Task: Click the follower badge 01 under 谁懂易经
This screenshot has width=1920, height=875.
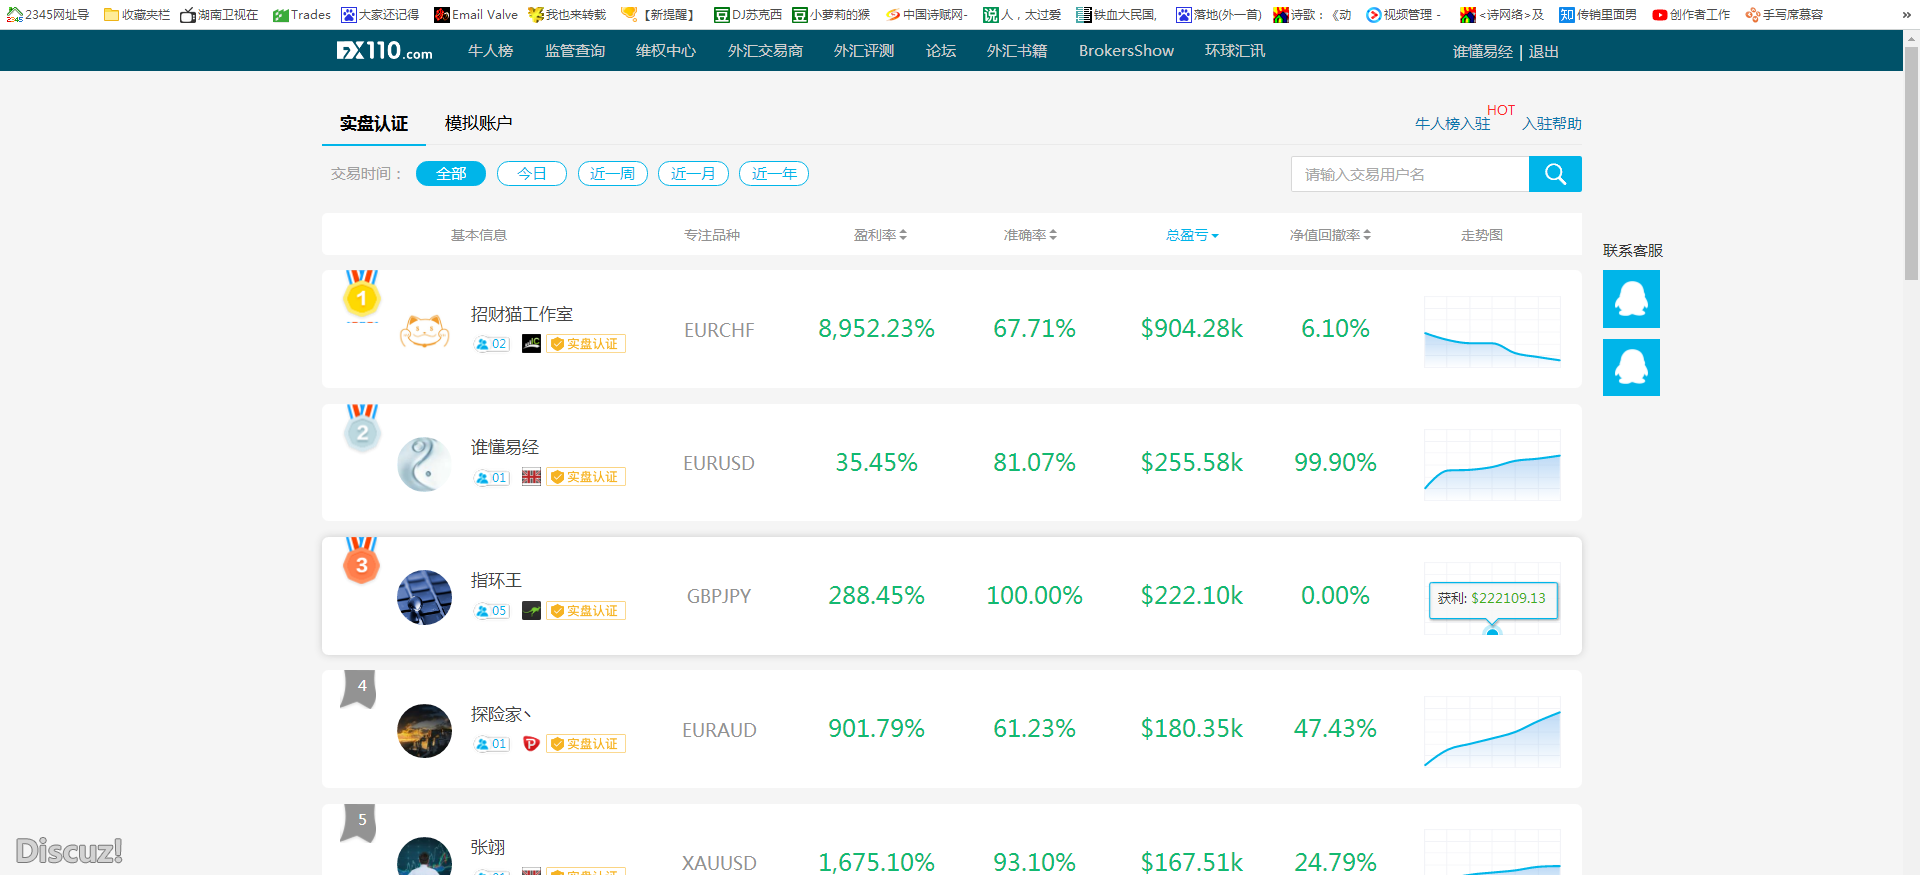Action: tap(491, 478)
